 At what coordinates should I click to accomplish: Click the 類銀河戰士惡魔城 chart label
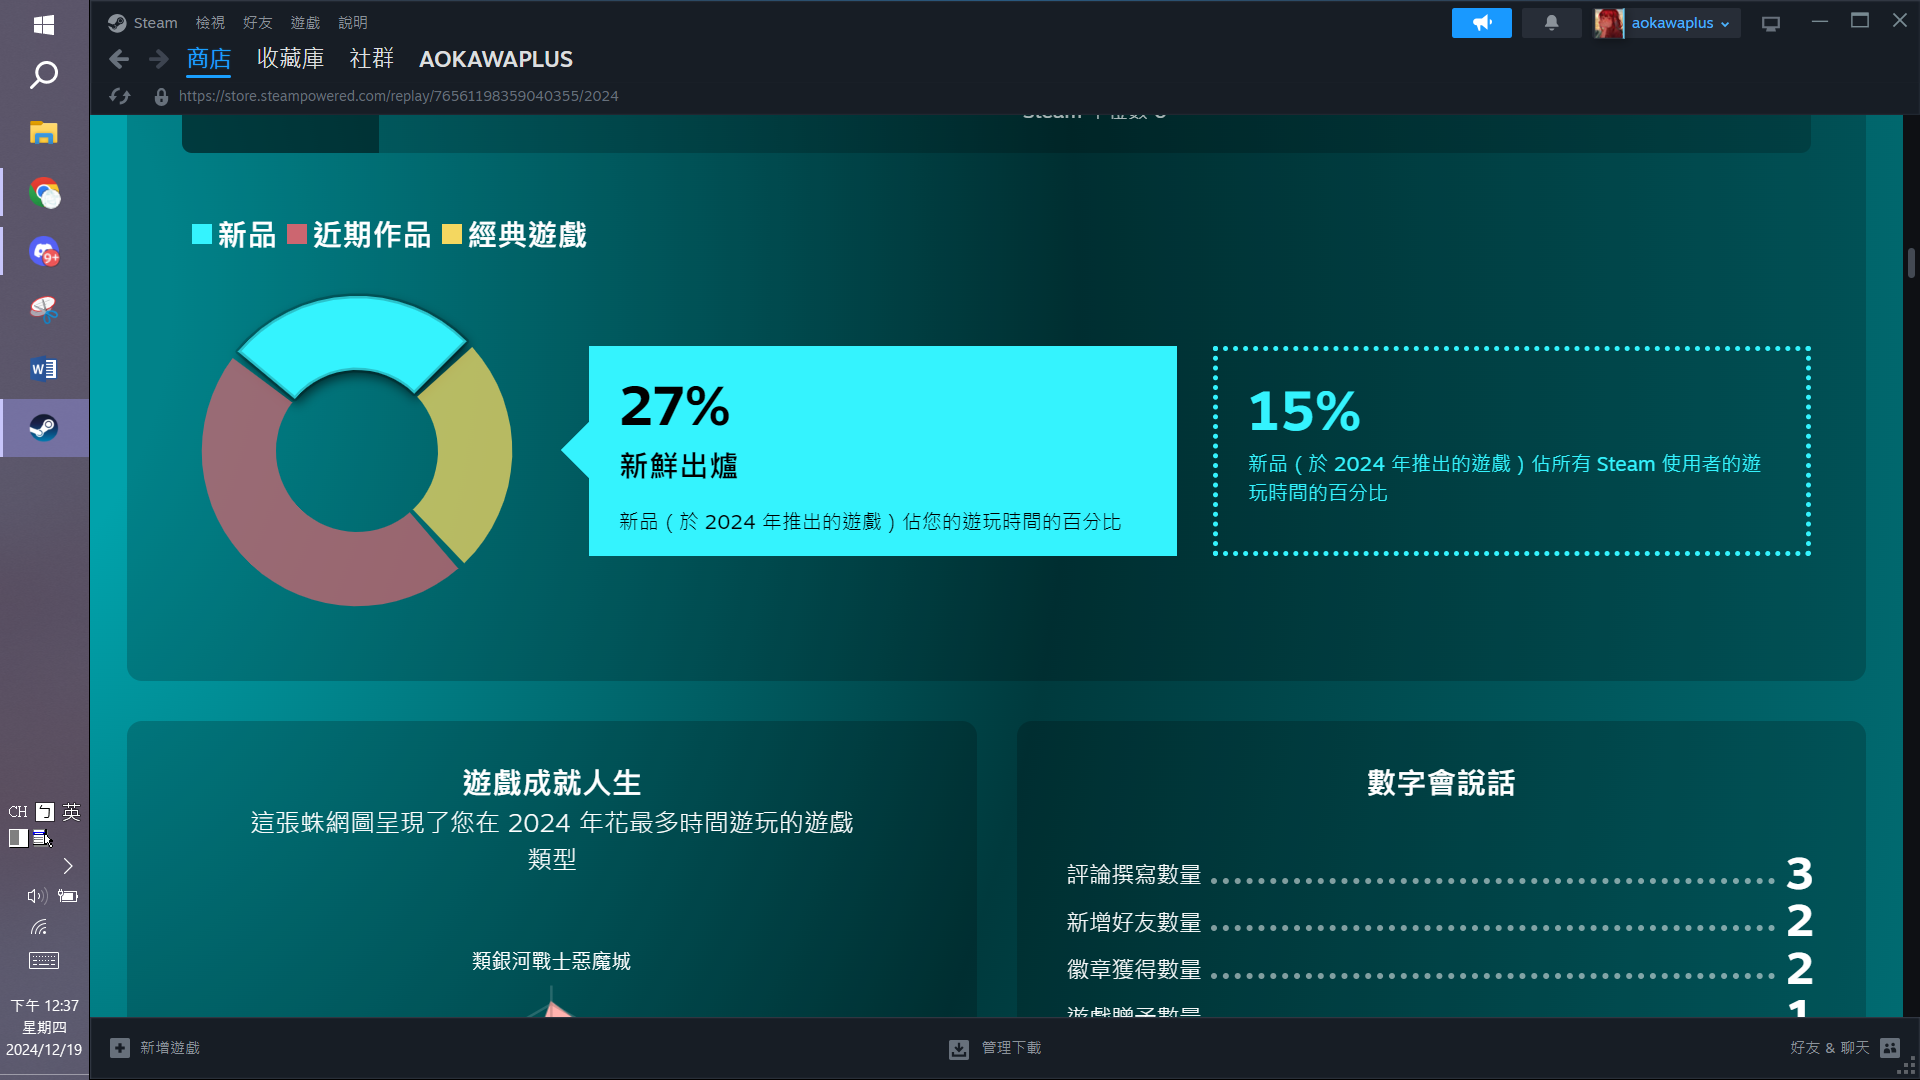tap(552, 961)
